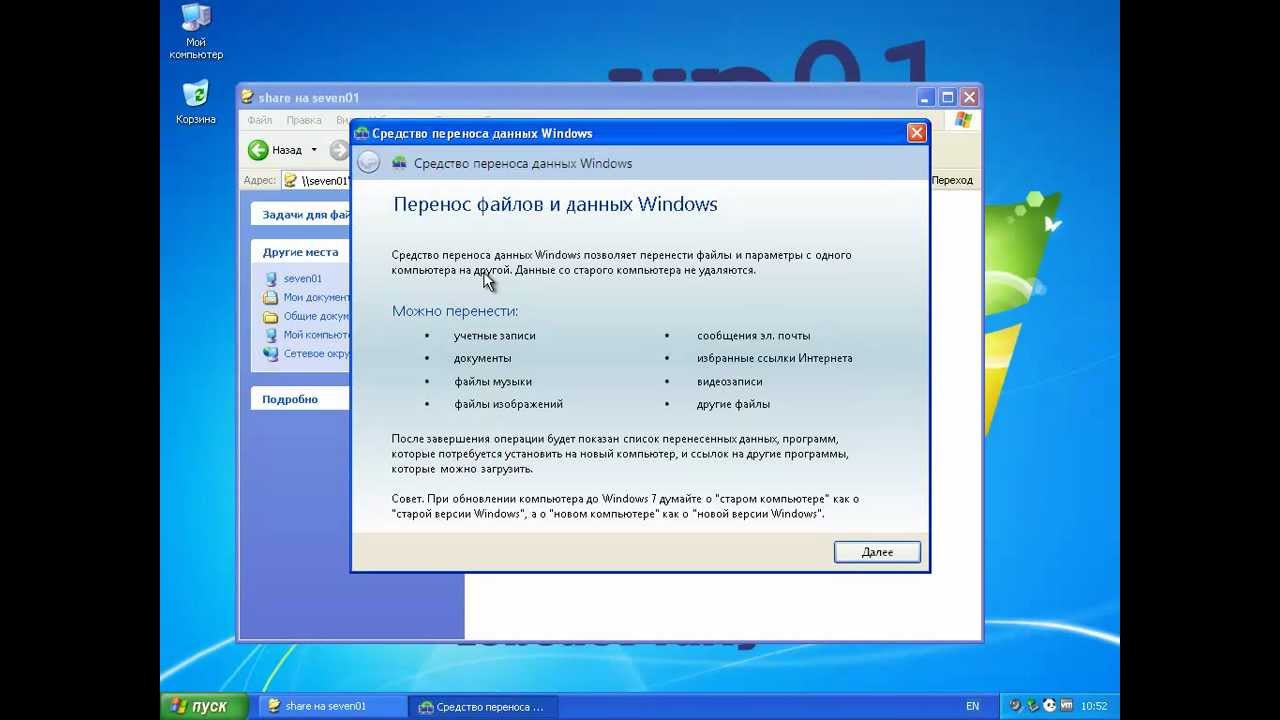Open the Назад history dropdown arrow
The width and height of the screenshot is (1280, 720).
pyautogui.click(x=314, y=150)
